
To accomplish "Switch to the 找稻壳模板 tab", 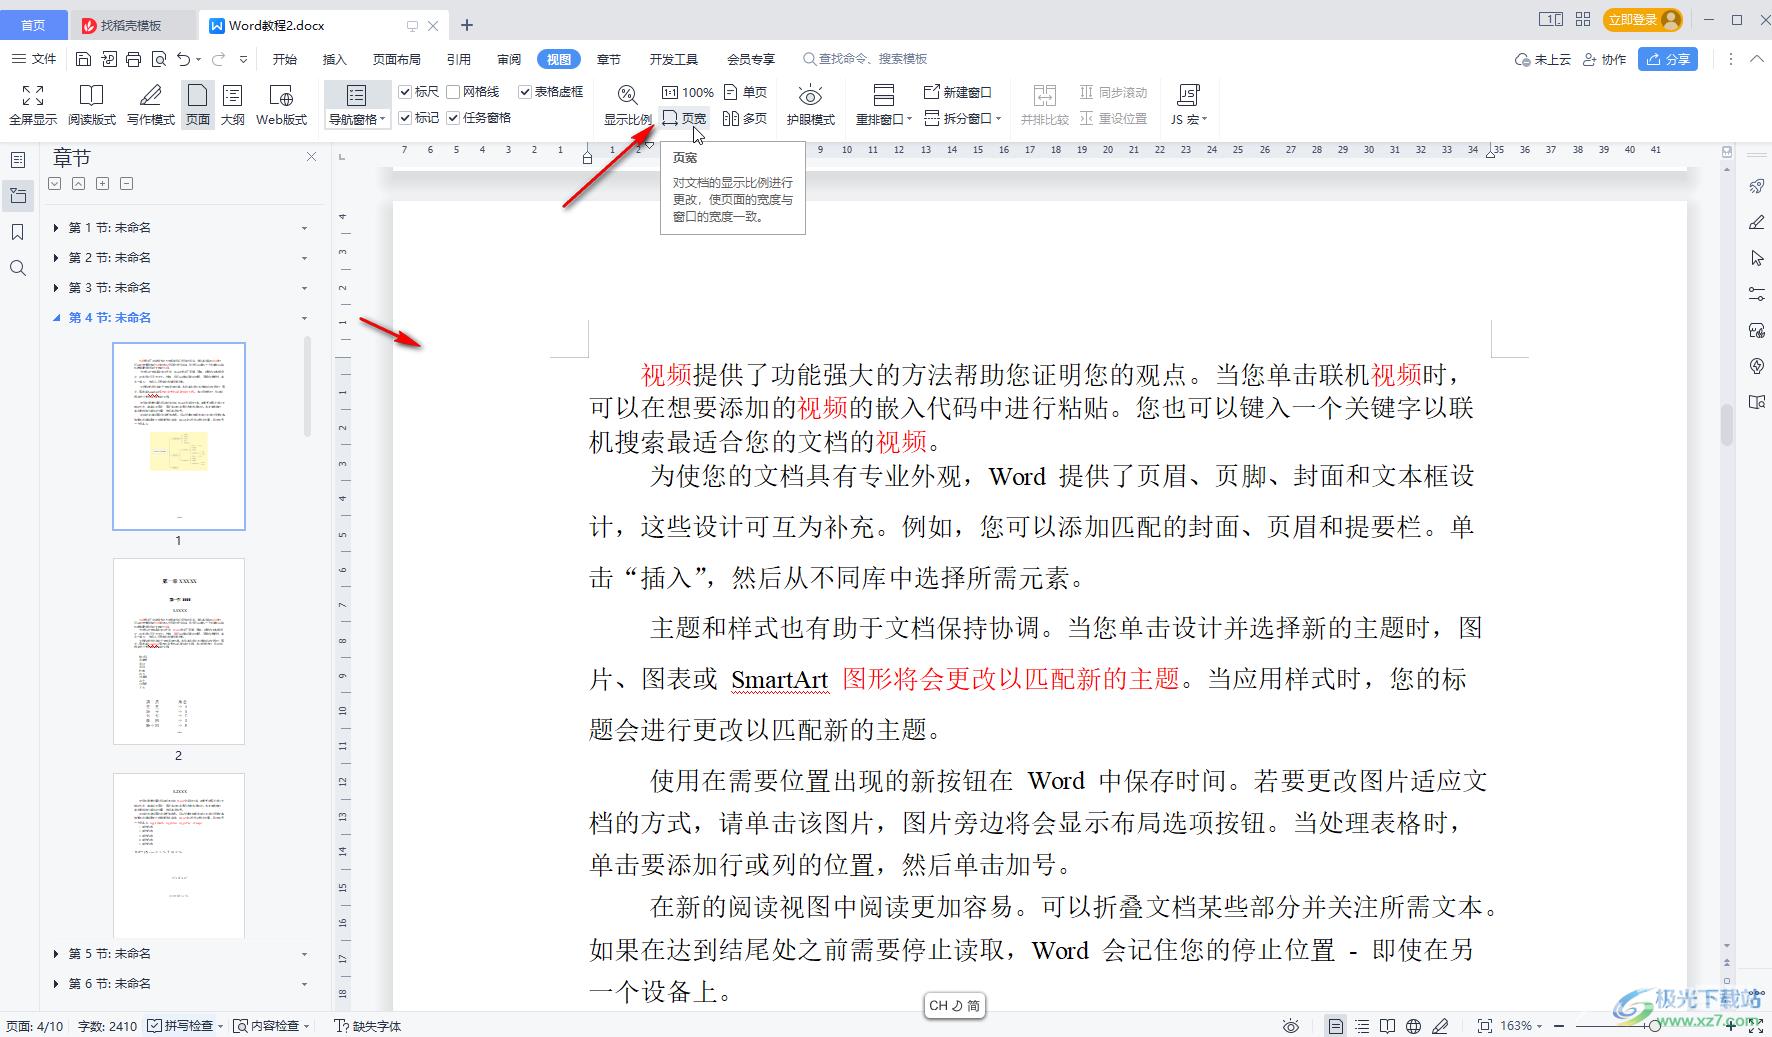I will tap(131, 25).
